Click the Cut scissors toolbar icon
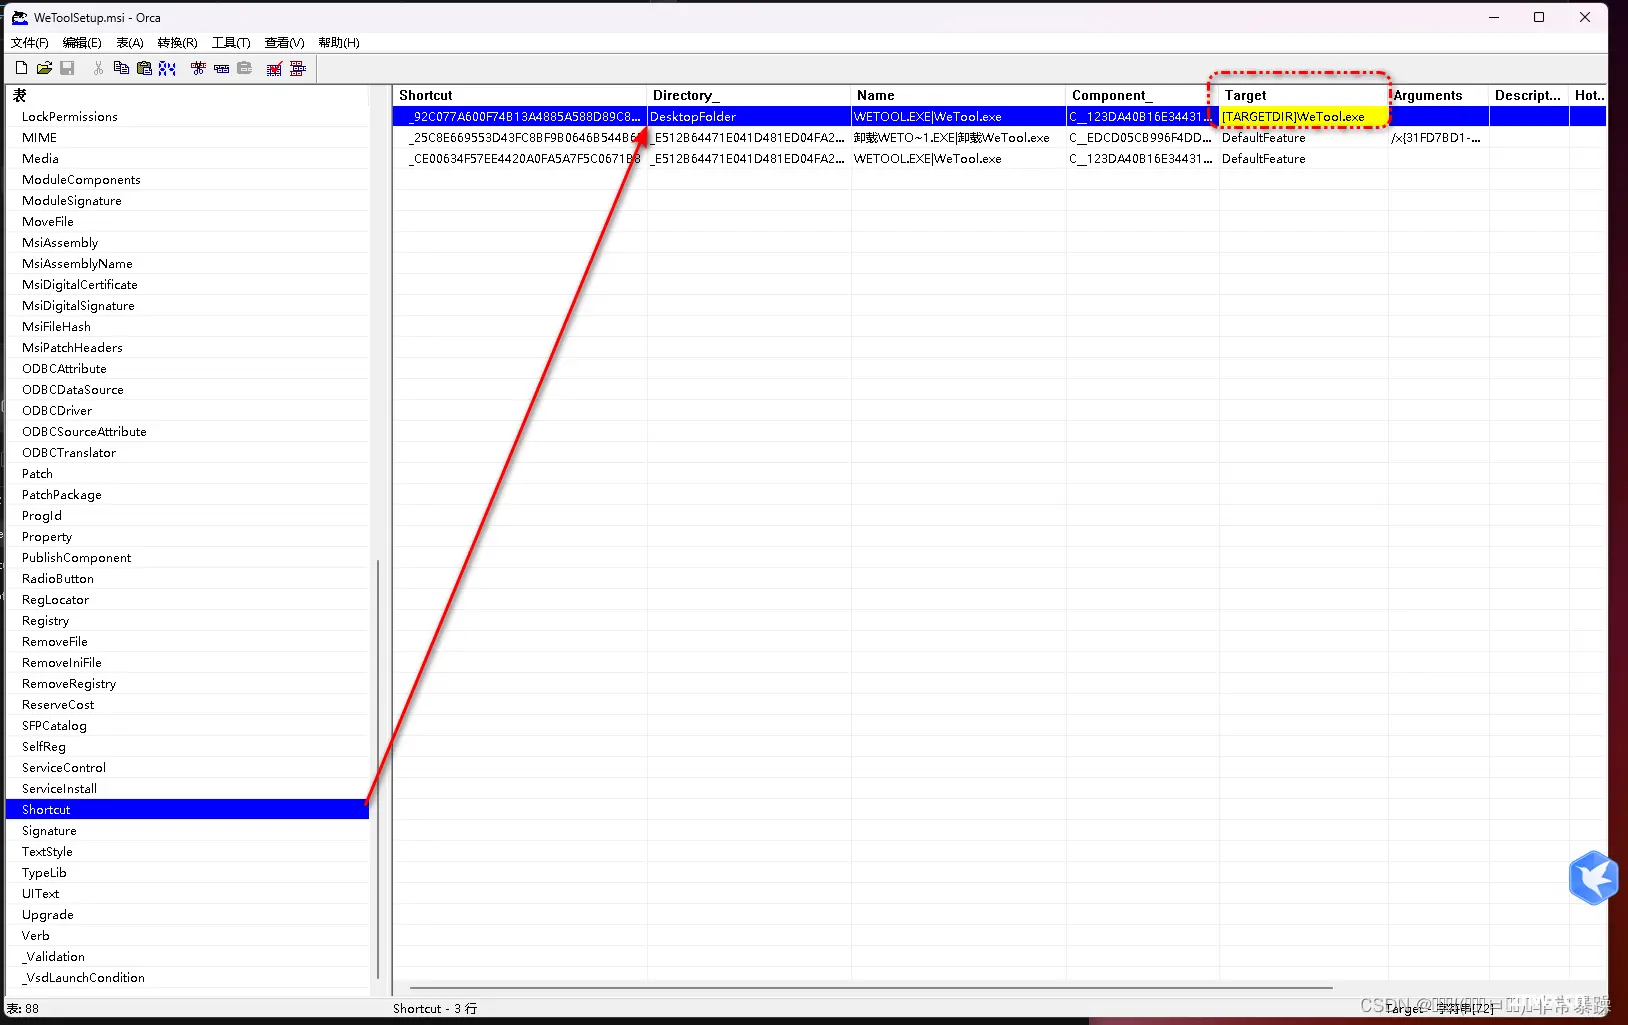 coord(98,68)
